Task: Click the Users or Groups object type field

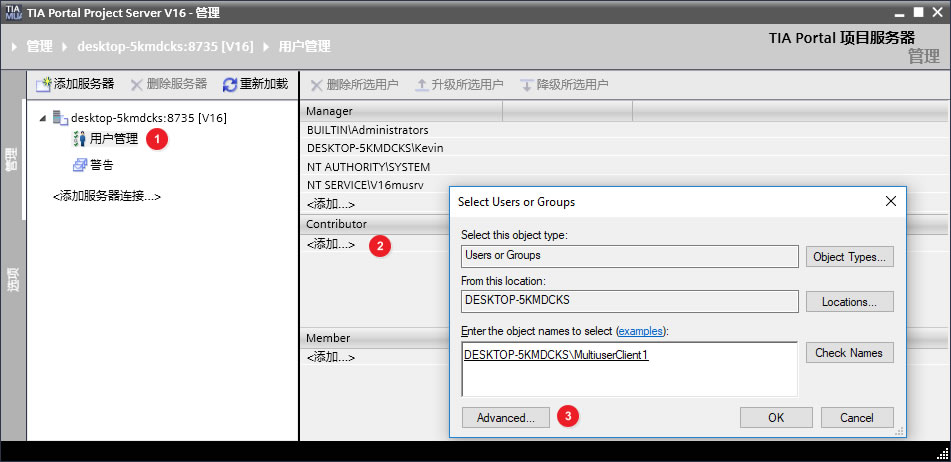Action: tap(630, 256)
